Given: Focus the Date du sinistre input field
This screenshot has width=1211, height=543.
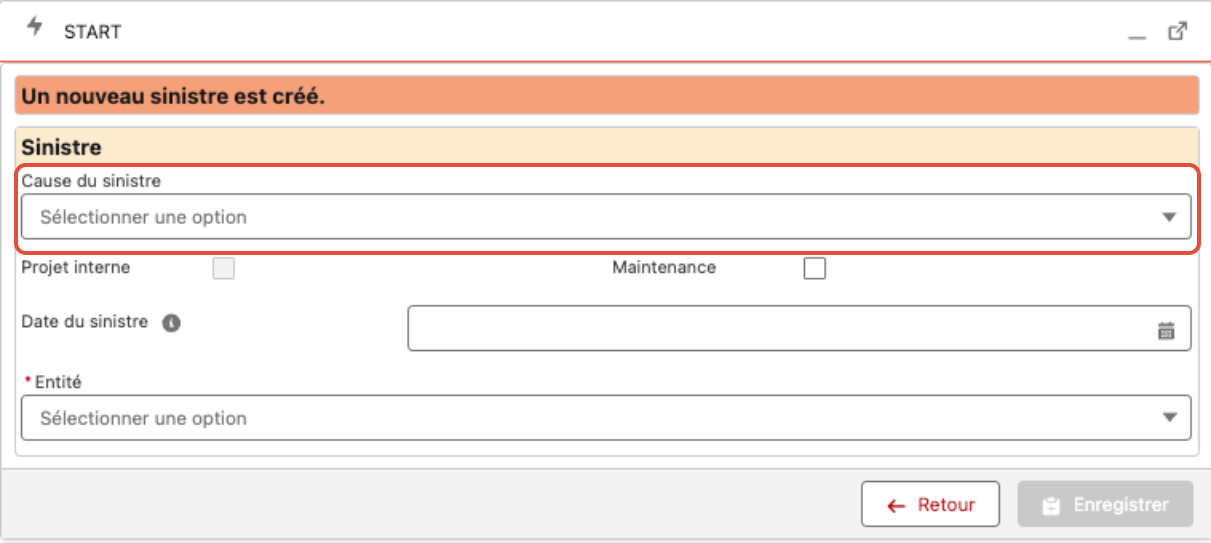Looking at the screenshot, I should coord(799,329).
